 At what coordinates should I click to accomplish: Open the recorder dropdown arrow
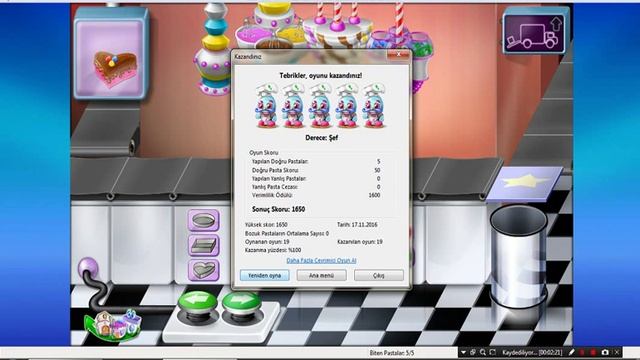pyautogui.click(x=463, y=352)
